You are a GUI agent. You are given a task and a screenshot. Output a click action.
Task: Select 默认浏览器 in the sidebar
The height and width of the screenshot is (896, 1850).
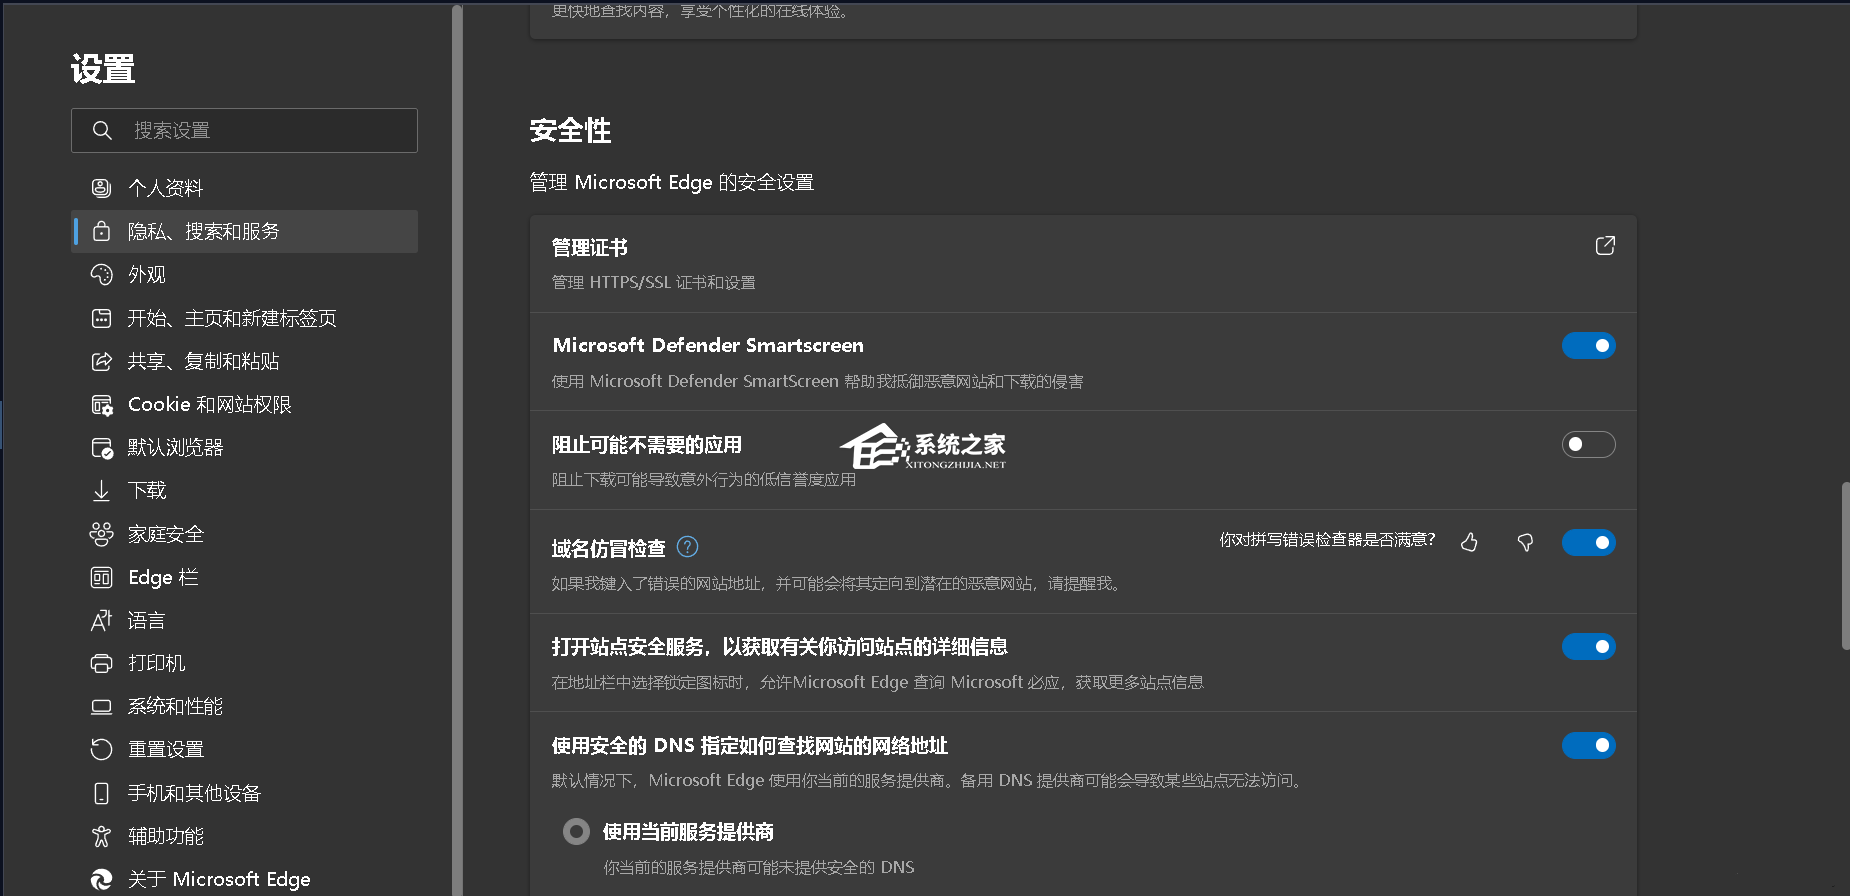[245, 447]
